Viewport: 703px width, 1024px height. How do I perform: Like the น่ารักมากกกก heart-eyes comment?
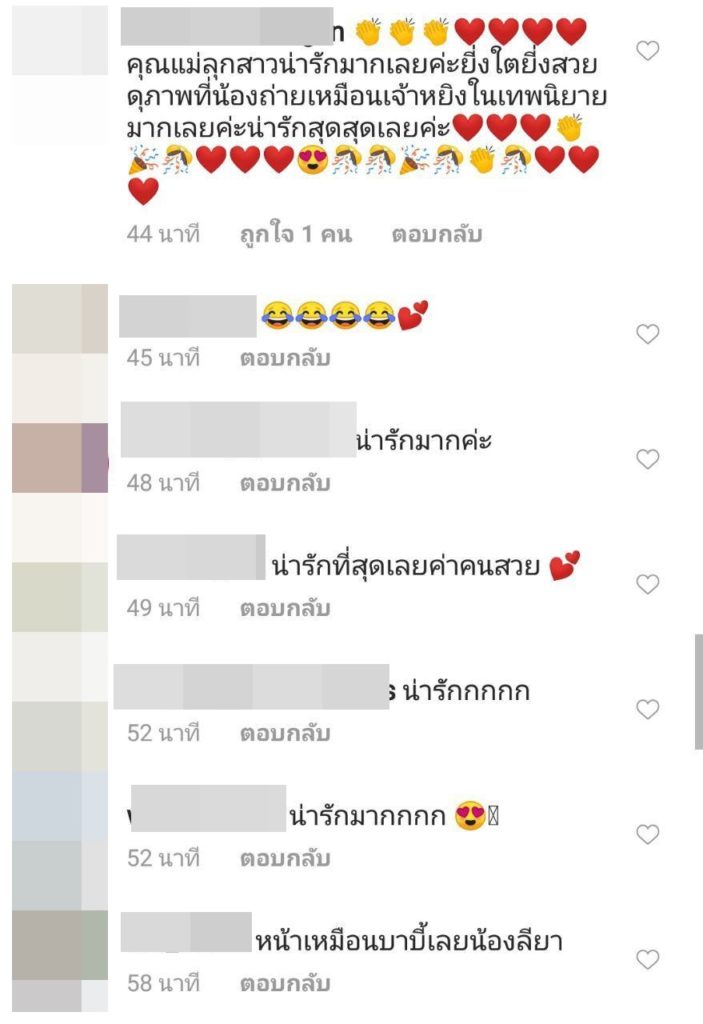(647, 834)
